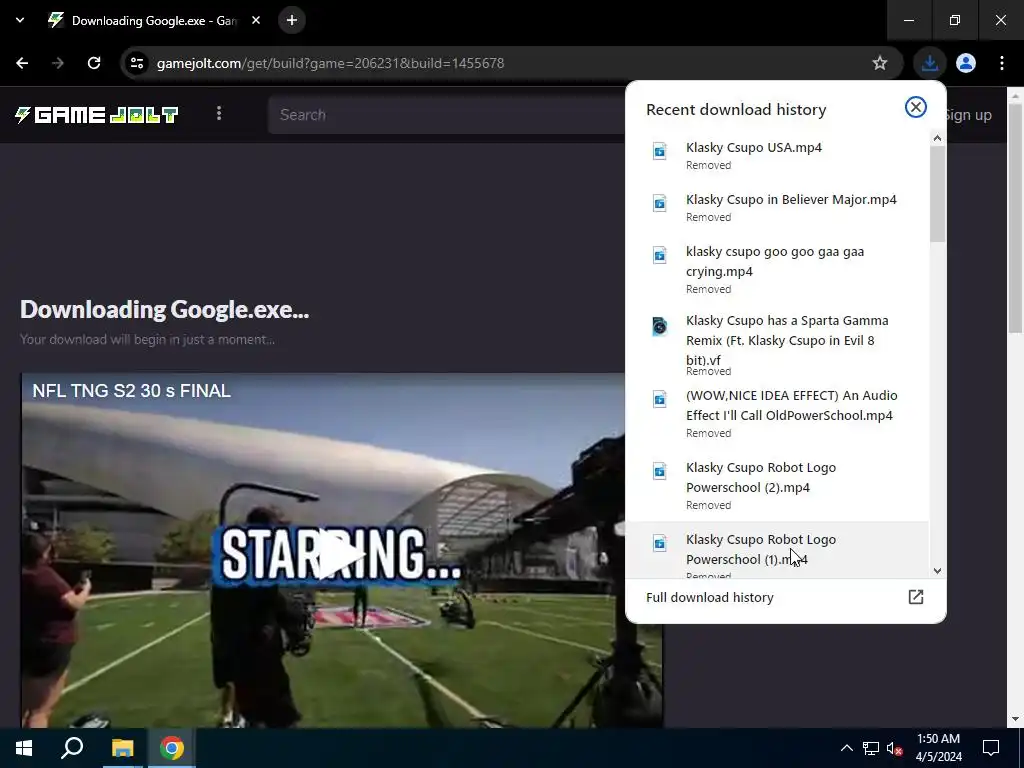Click Robot Logo Powerschool (1).mp4 file icon
This screenshot has width=1024, height=768.
tap(660, 543)
